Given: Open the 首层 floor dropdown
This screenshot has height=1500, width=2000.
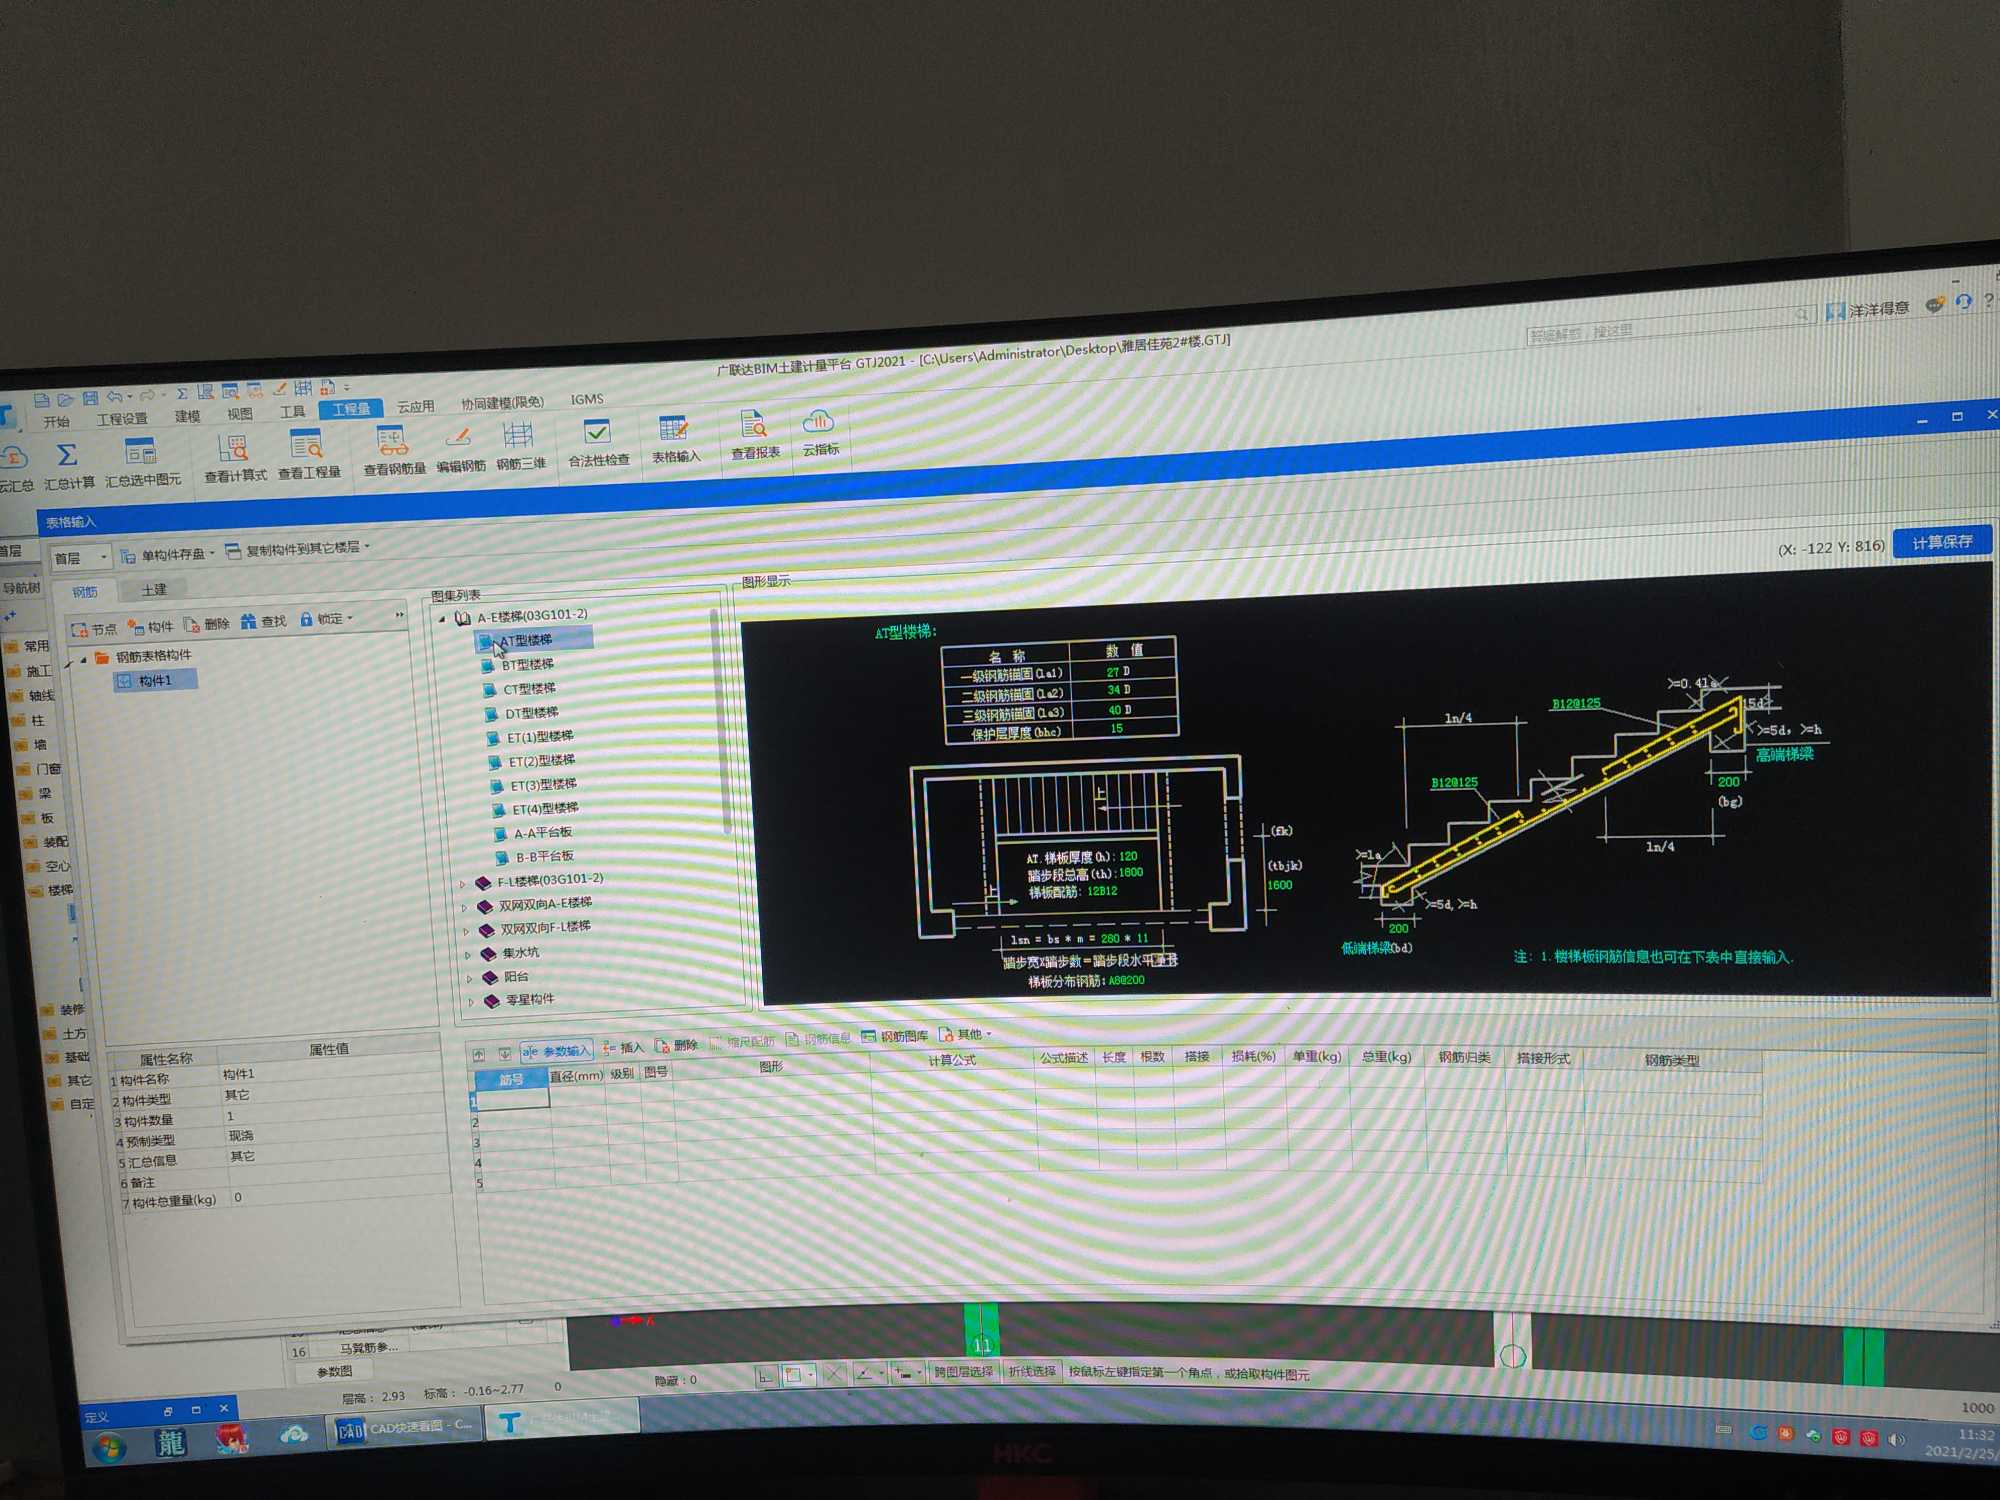Looking at the screenshot, I should pos(81,557).
